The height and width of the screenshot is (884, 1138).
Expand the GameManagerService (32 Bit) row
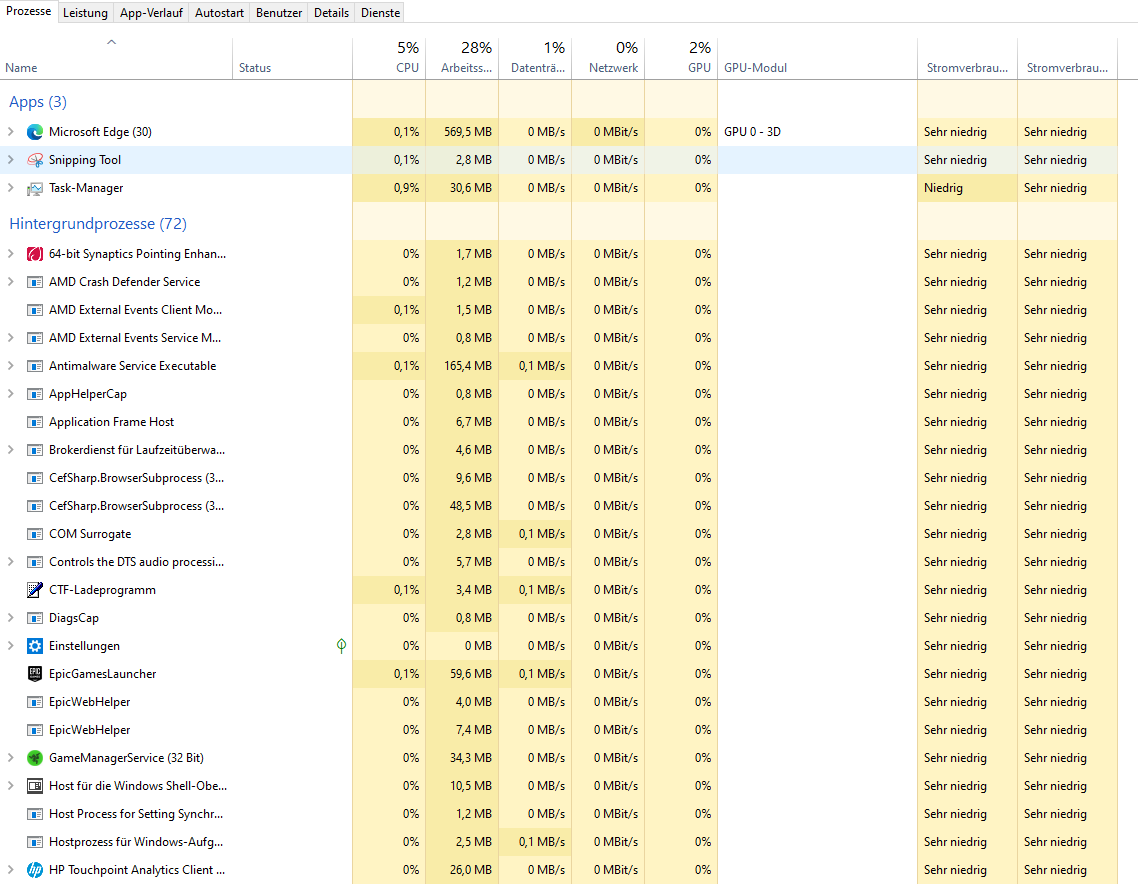pos(10,758)
